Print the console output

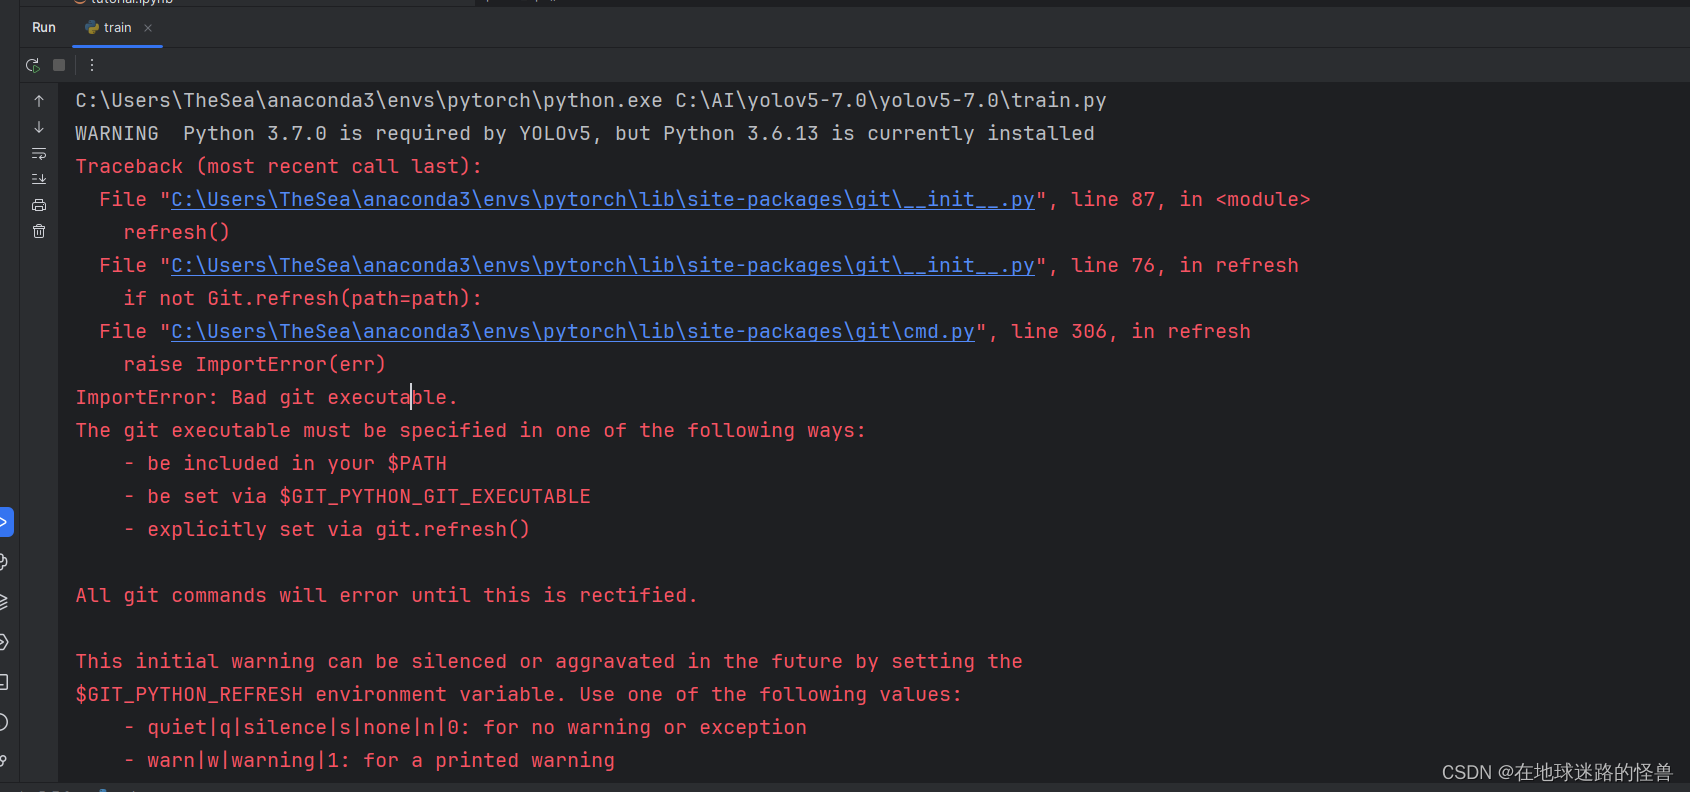pos(39,205)
